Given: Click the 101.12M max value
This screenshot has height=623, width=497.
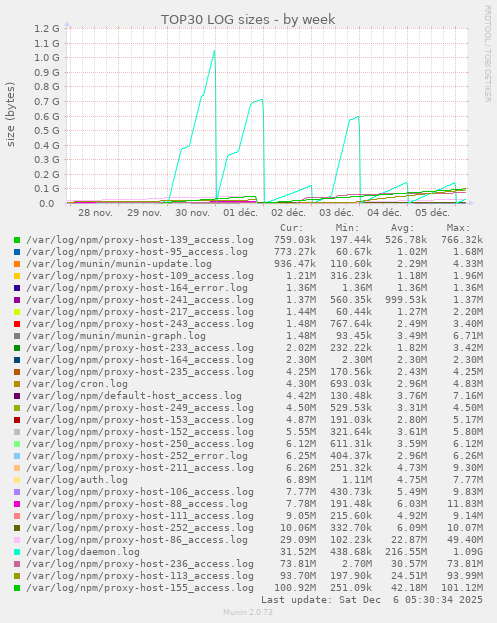Looking at the screenshot, I should 462,588.
